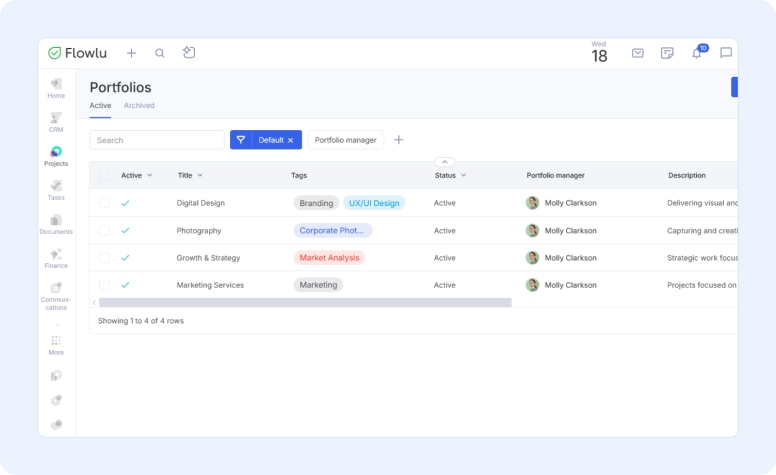776x475 pixels.
Task: Tick the checkbox for Digital Design row
Action: coord(104,203)
